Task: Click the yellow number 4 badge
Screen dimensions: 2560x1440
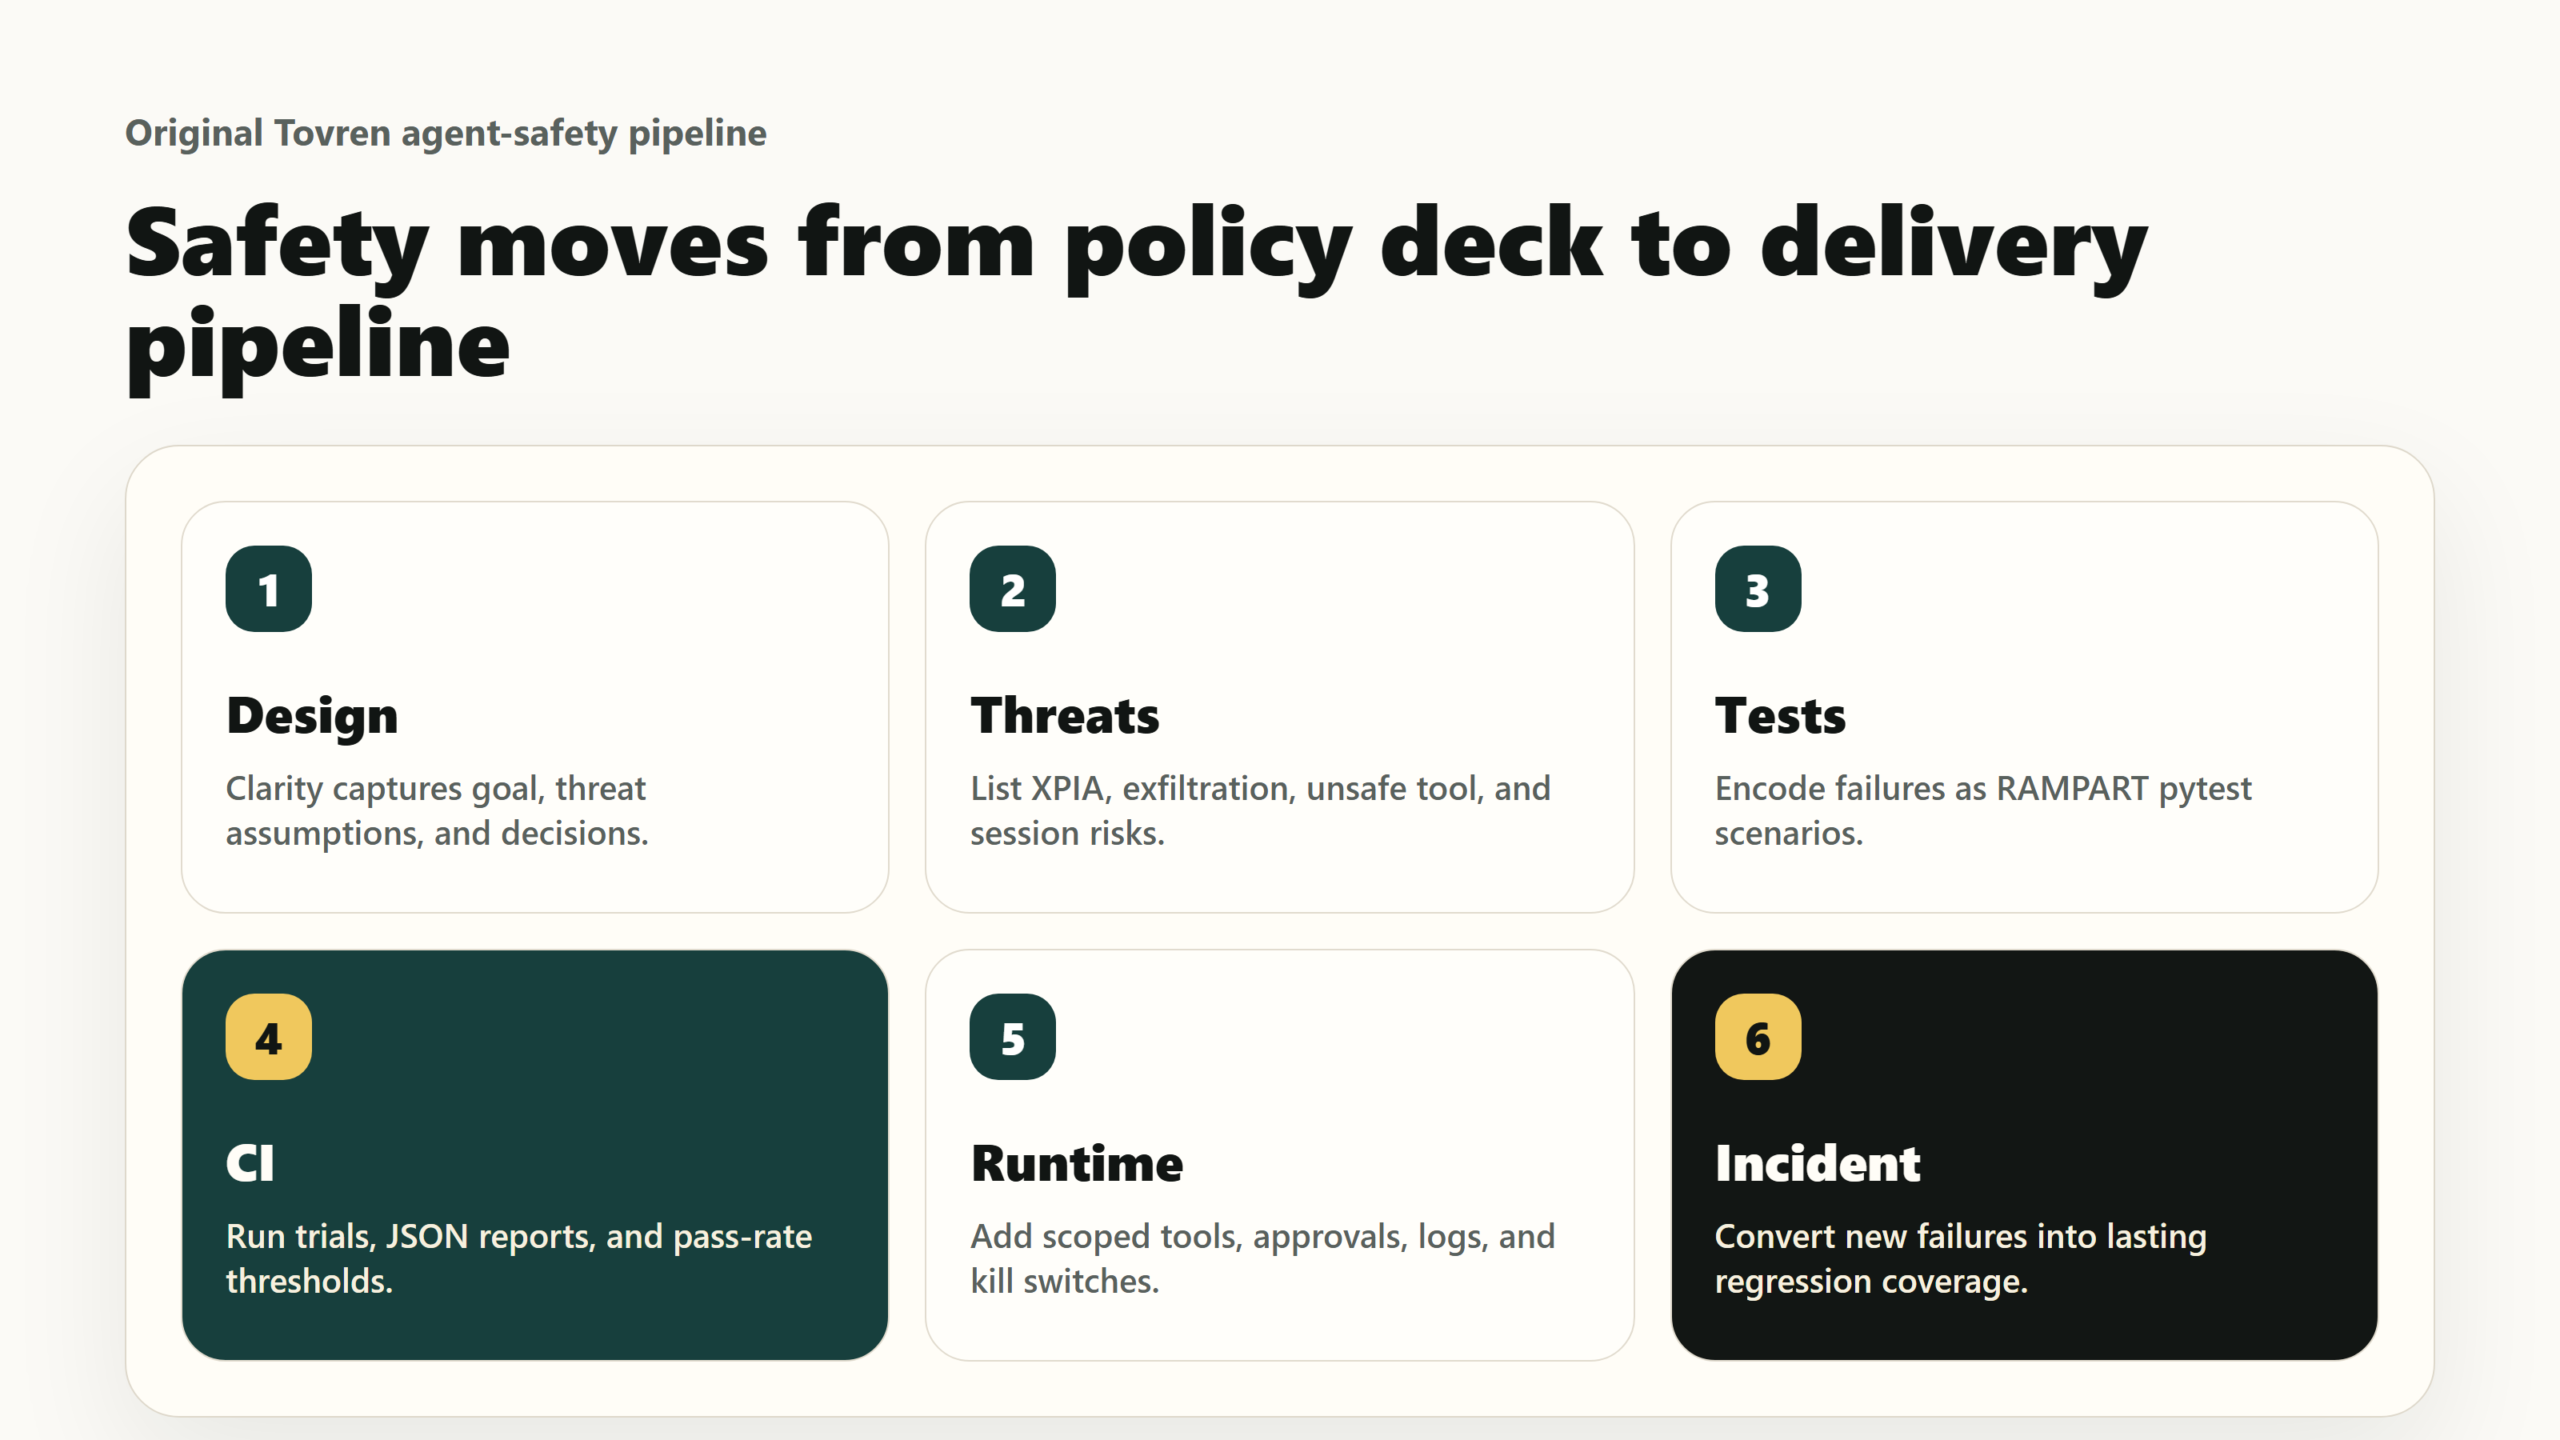Action: click(268, 1036)
